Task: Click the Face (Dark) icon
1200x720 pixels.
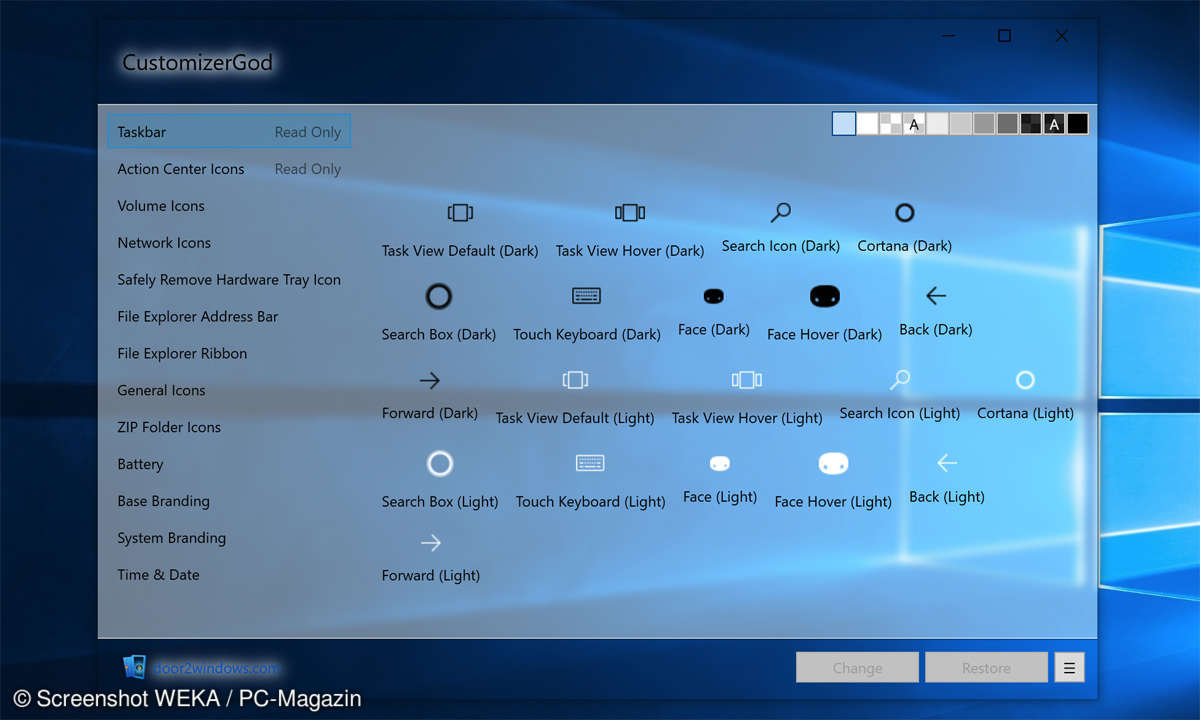Action: click(x=714, y=296)
